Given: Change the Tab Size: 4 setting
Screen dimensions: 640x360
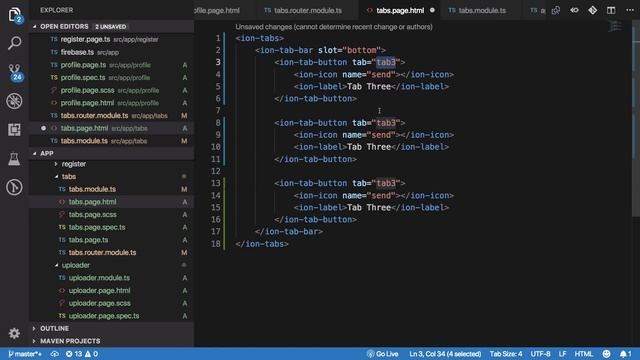Looking at the screenshot, I should [x=506, y=354].
